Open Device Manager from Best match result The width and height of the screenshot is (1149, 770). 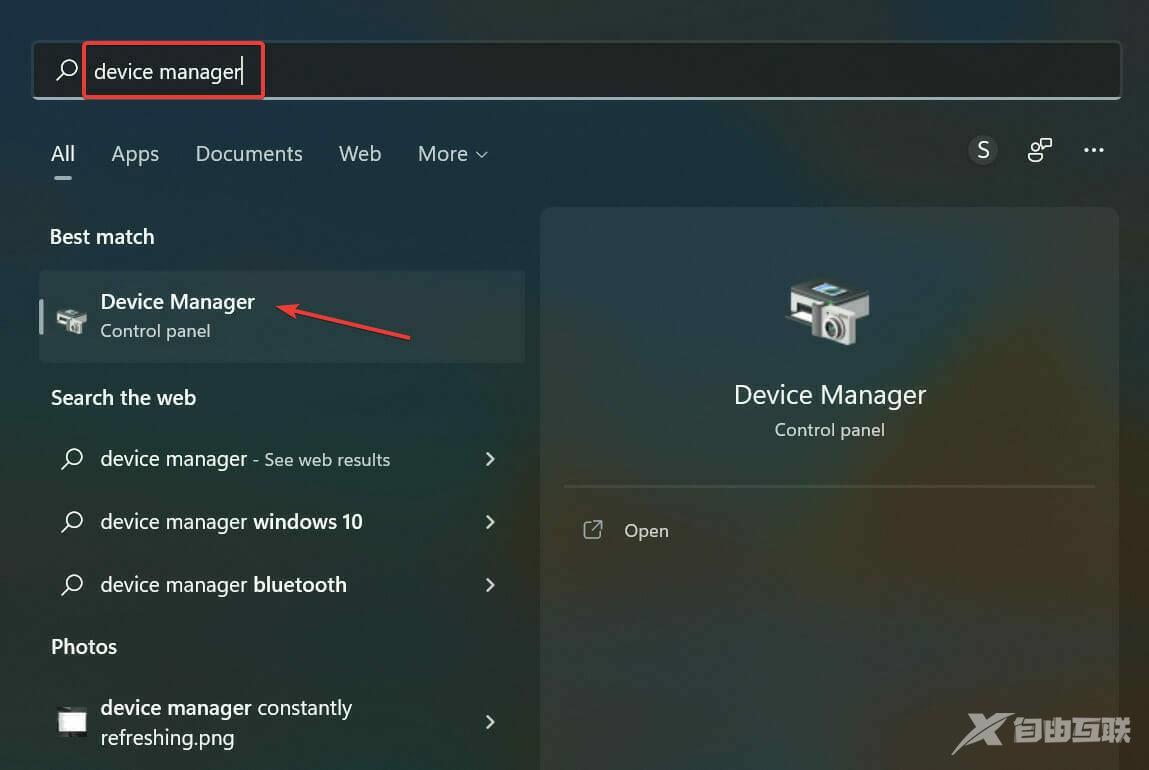click(x=178, y=302)
